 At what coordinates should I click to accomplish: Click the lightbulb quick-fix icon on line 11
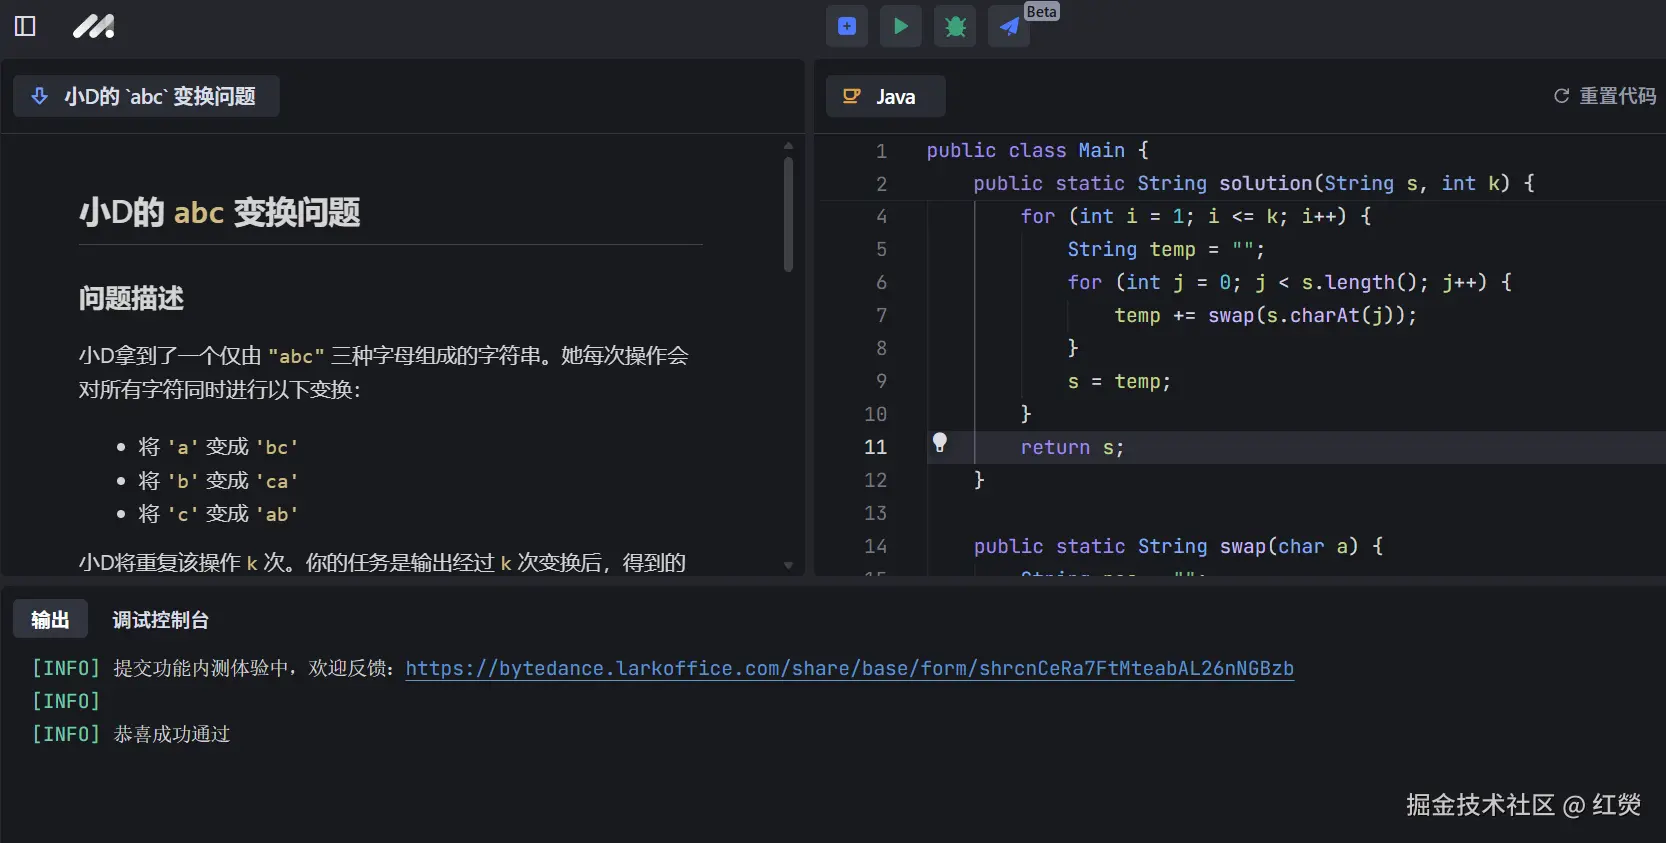tap(940, 442)
